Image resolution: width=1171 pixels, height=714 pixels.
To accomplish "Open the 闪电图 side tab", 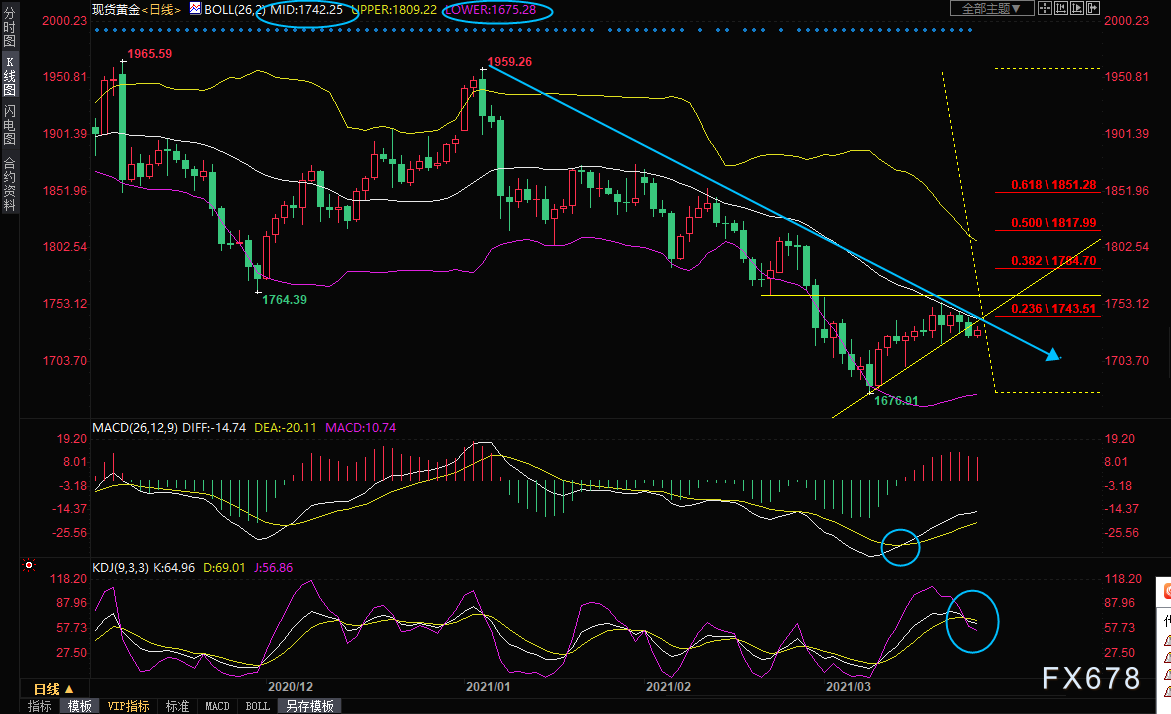I will pos(9,126).
